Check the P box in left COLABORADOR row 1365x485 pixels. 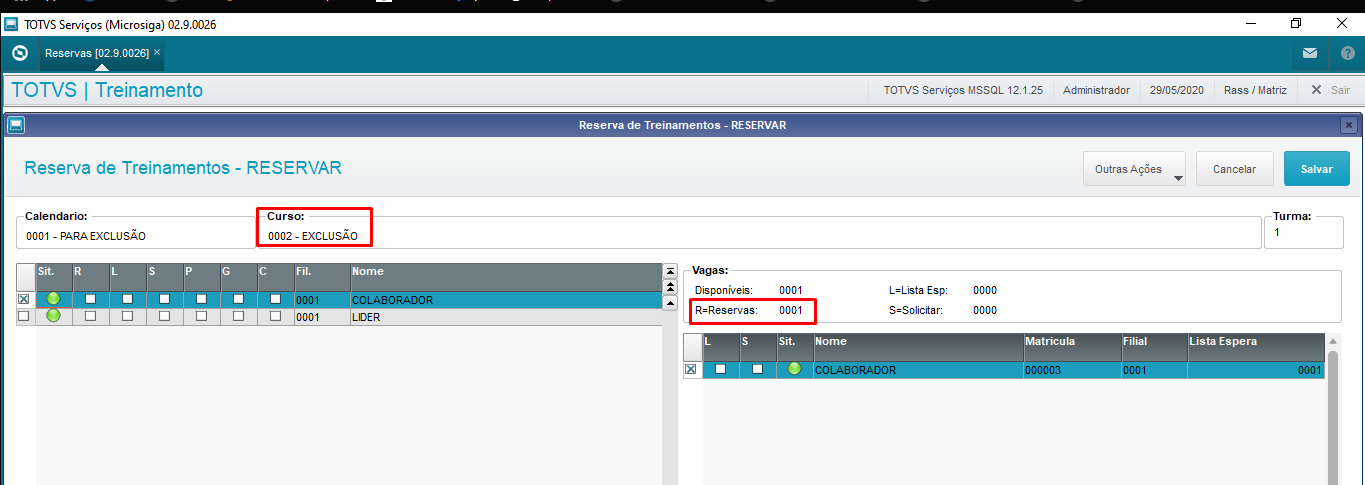pyautogui.click(x=201, y=299)
